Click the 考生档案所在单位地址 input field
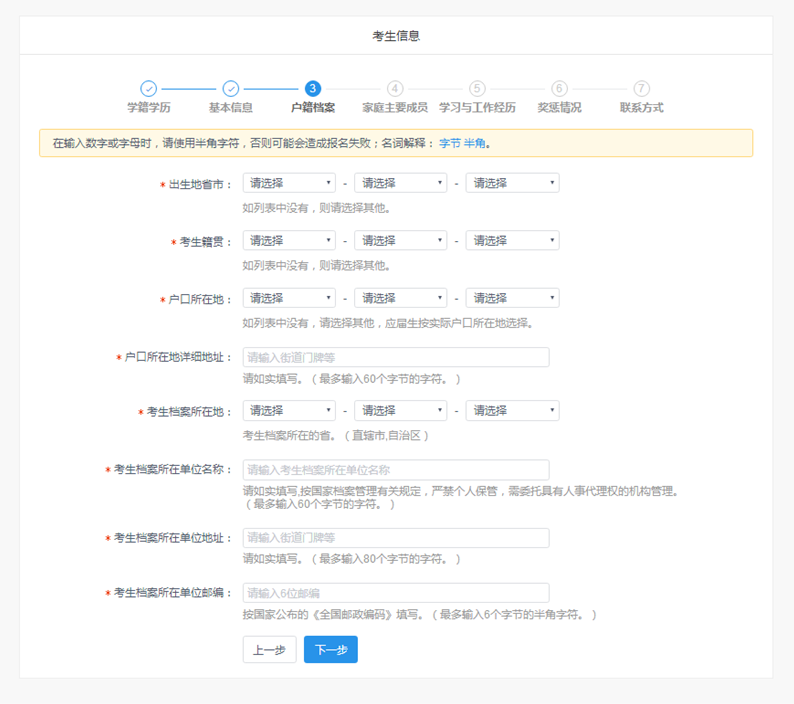The image size is (794, 704). [395, 538]
